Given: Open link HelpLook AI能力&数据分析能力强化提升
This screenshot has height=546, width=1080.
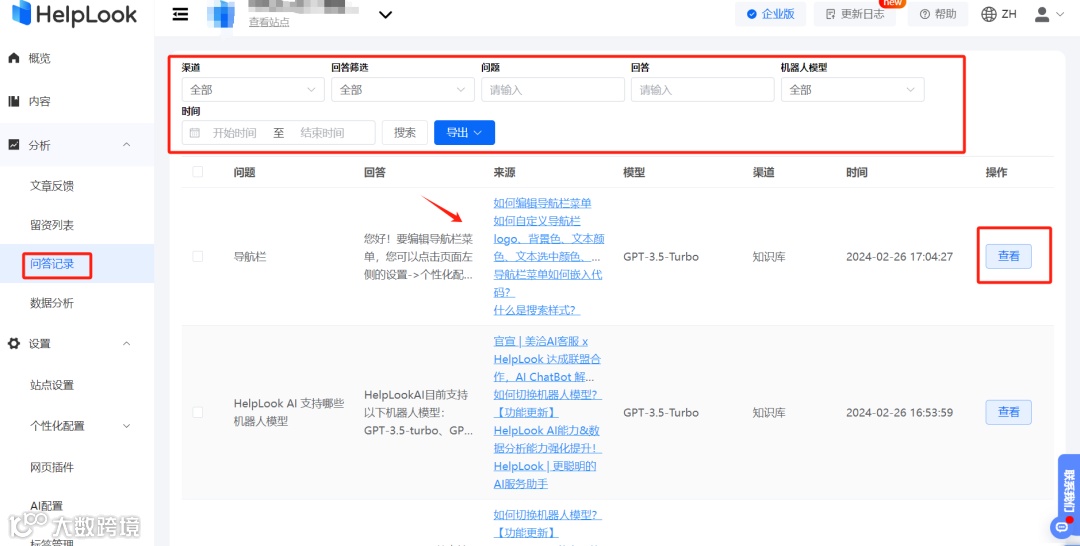Looking at the screenshot, I should (x=548, y=439).
